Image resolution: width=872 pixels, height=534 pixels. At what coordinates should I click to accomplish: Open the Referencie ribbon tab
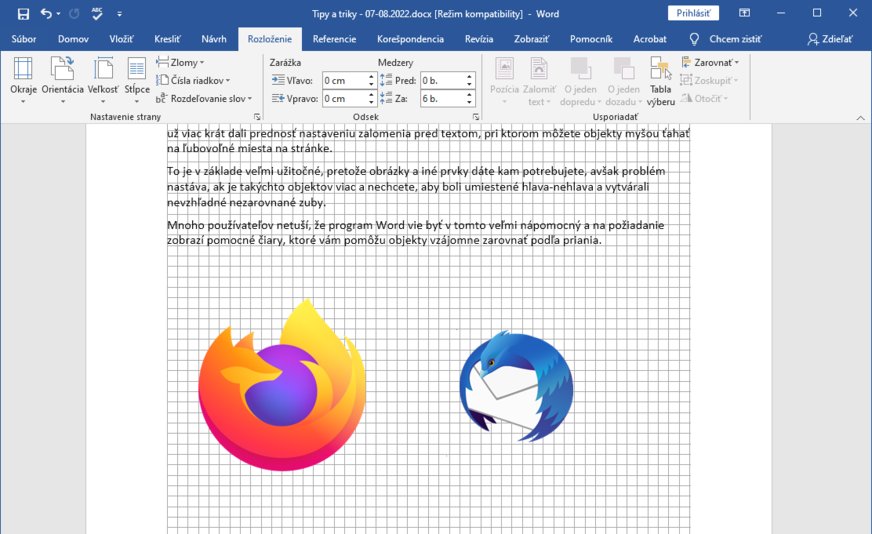334,39
